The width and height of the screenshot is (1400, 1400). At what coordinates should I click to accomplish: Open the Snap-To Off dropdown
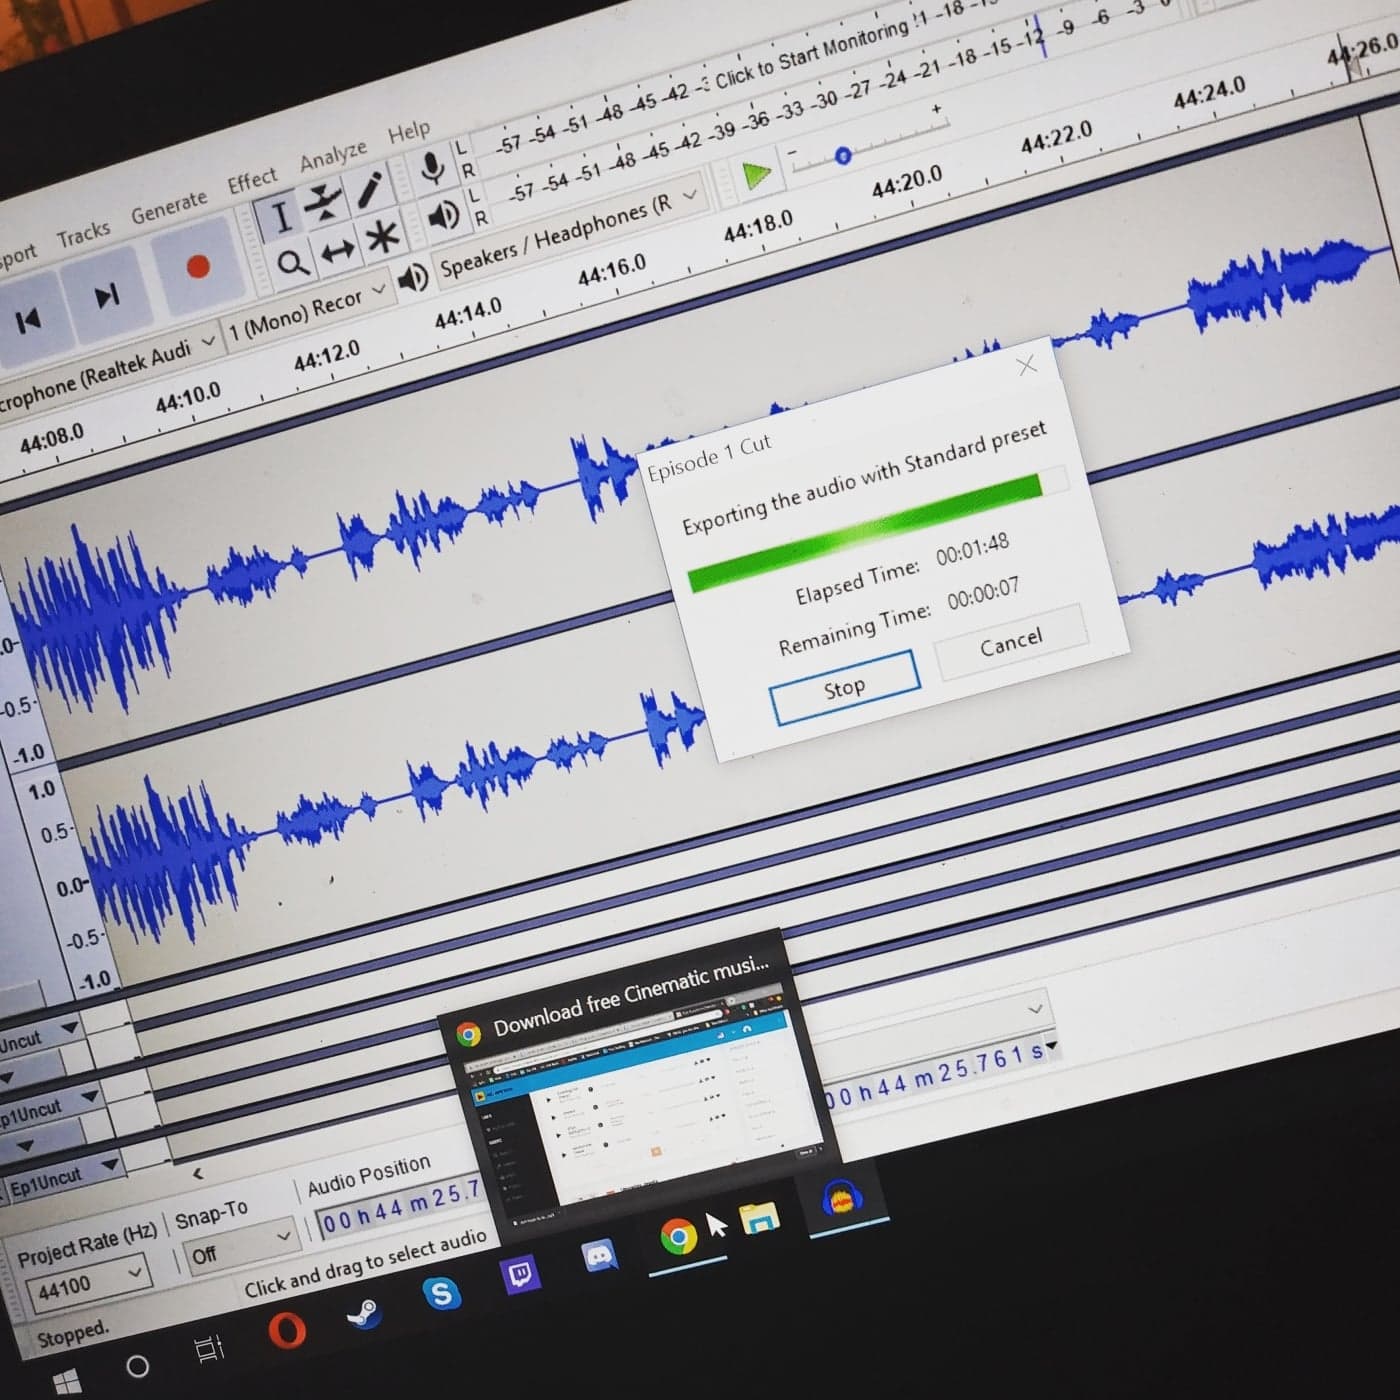pos(240,1246)
